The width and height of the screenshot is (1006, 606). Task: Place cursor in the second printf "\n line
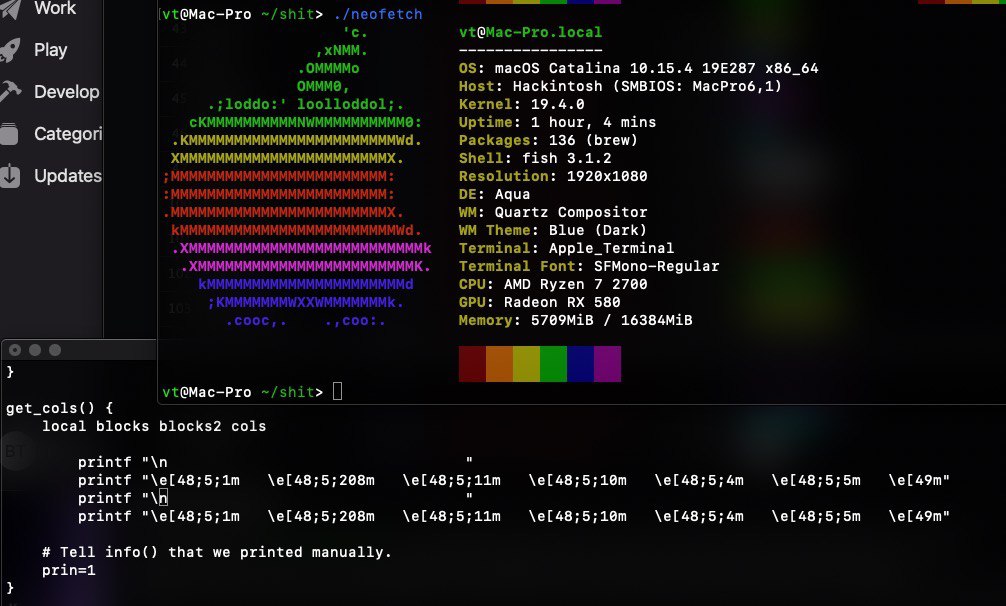[276, 498]
